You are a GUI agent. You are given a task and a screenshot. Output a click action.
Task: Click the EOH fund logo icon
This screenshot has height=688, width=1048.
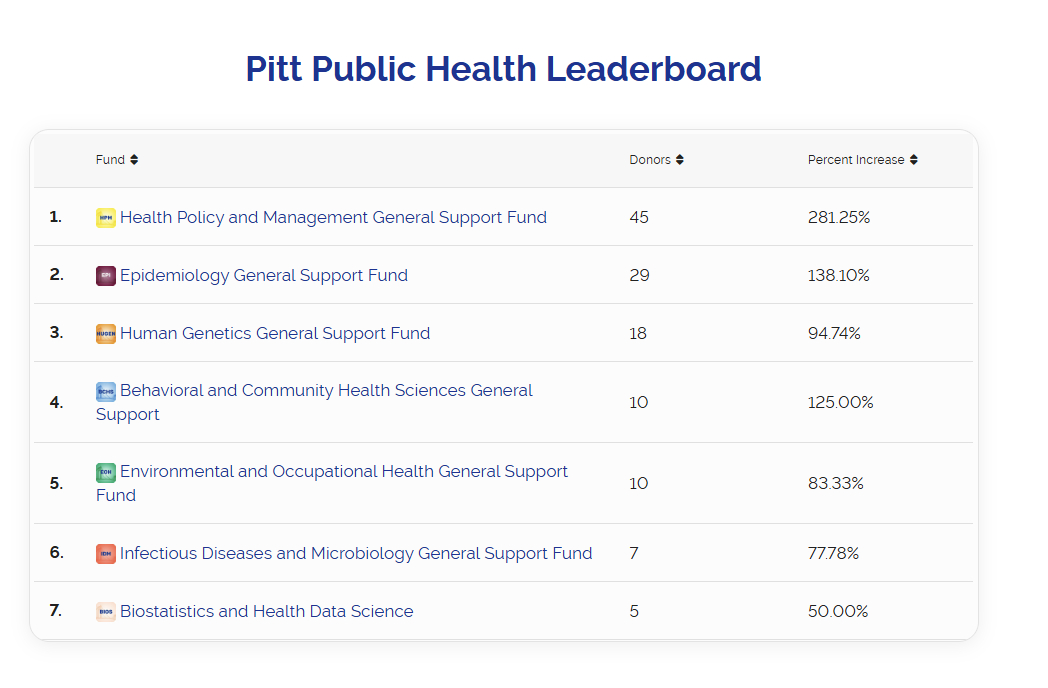click(106, 472)
